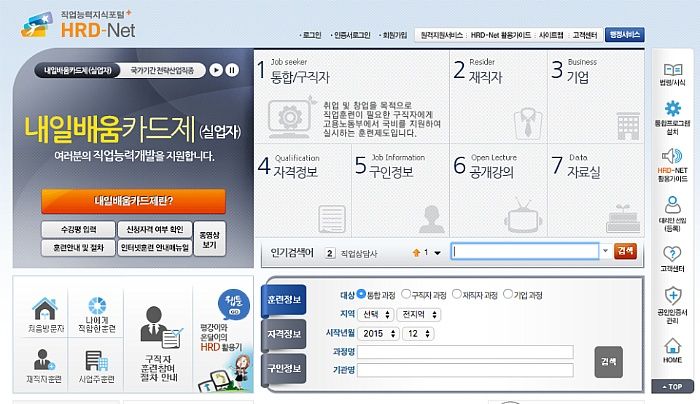Click the 회원가입 link
The image size is (700, 404).
click(x=394, y=35)
